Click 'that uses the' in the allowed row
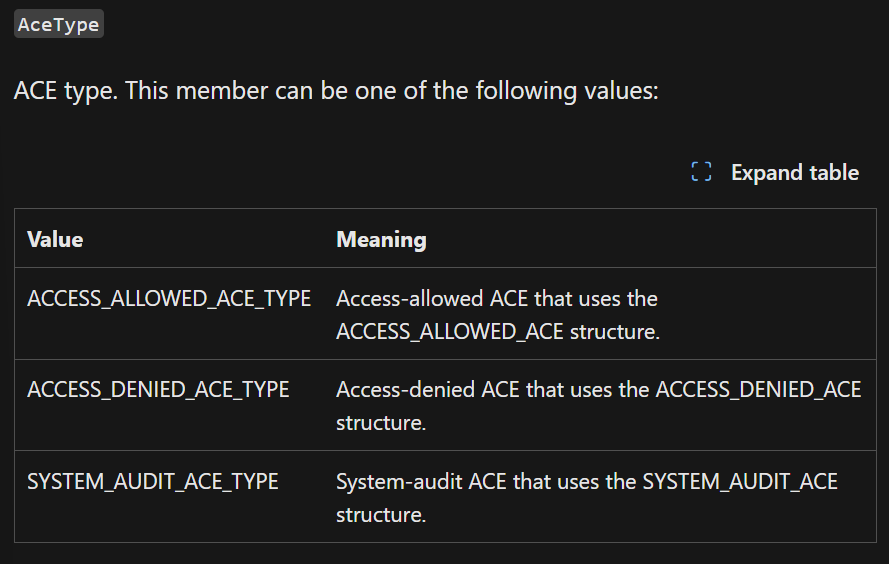Screen dimensions: 889x564 point(596,299)
